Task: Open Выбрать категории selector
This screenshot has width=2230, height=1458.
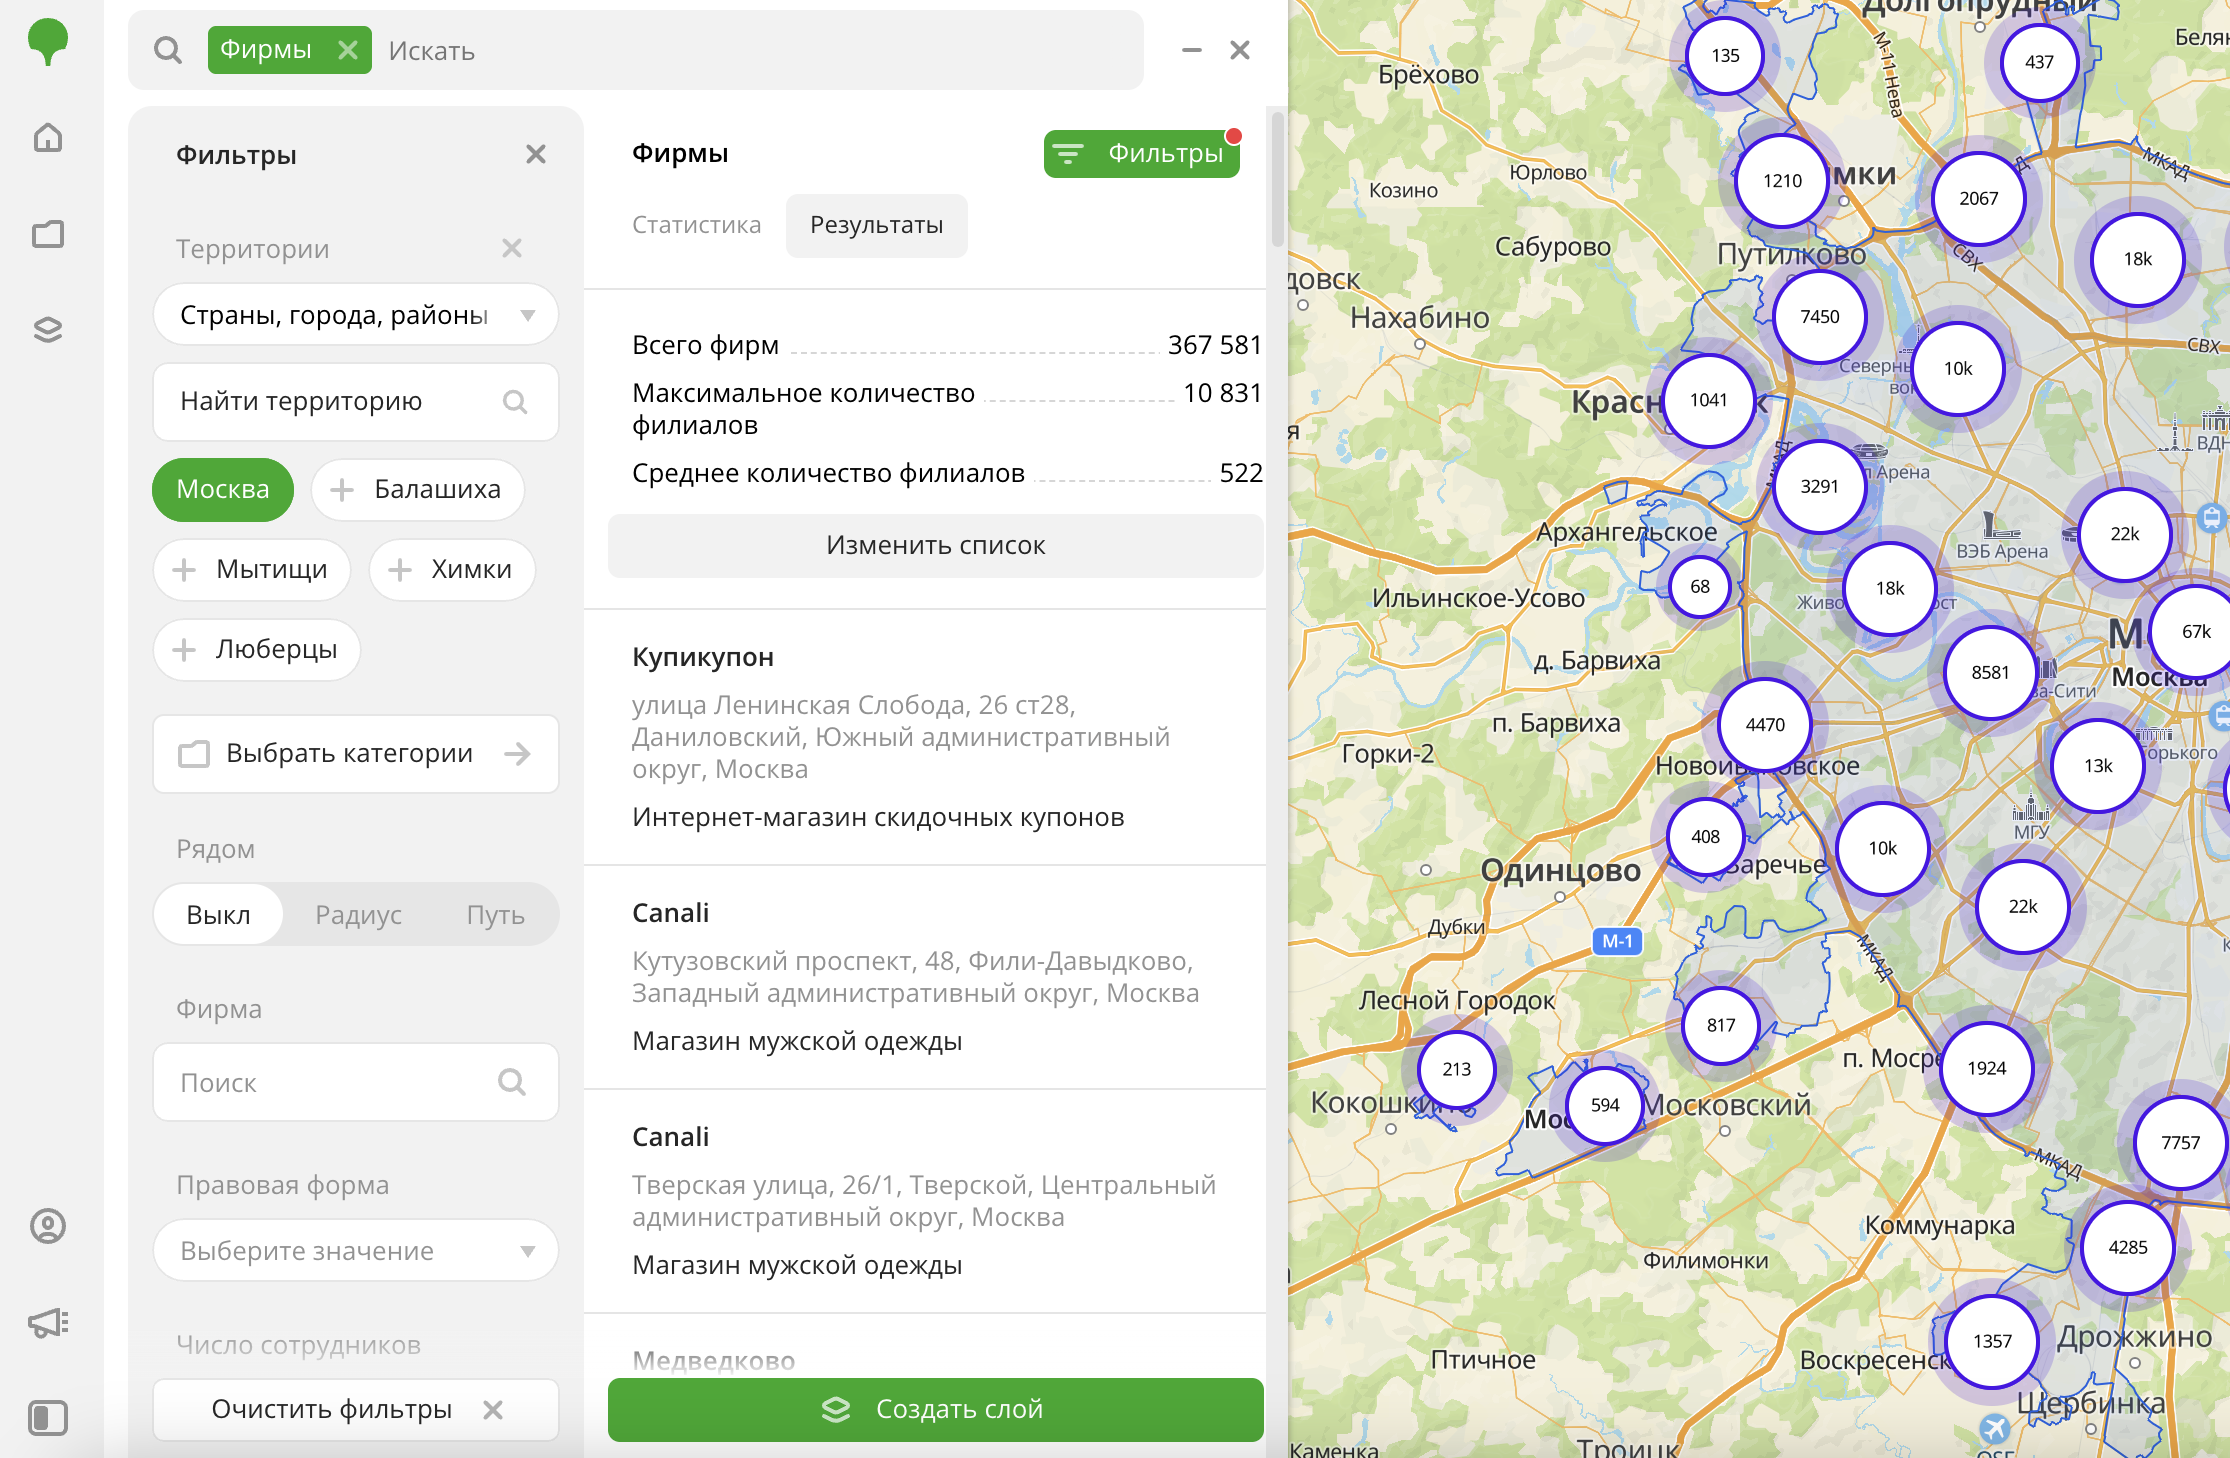Action: pos(356,754)
